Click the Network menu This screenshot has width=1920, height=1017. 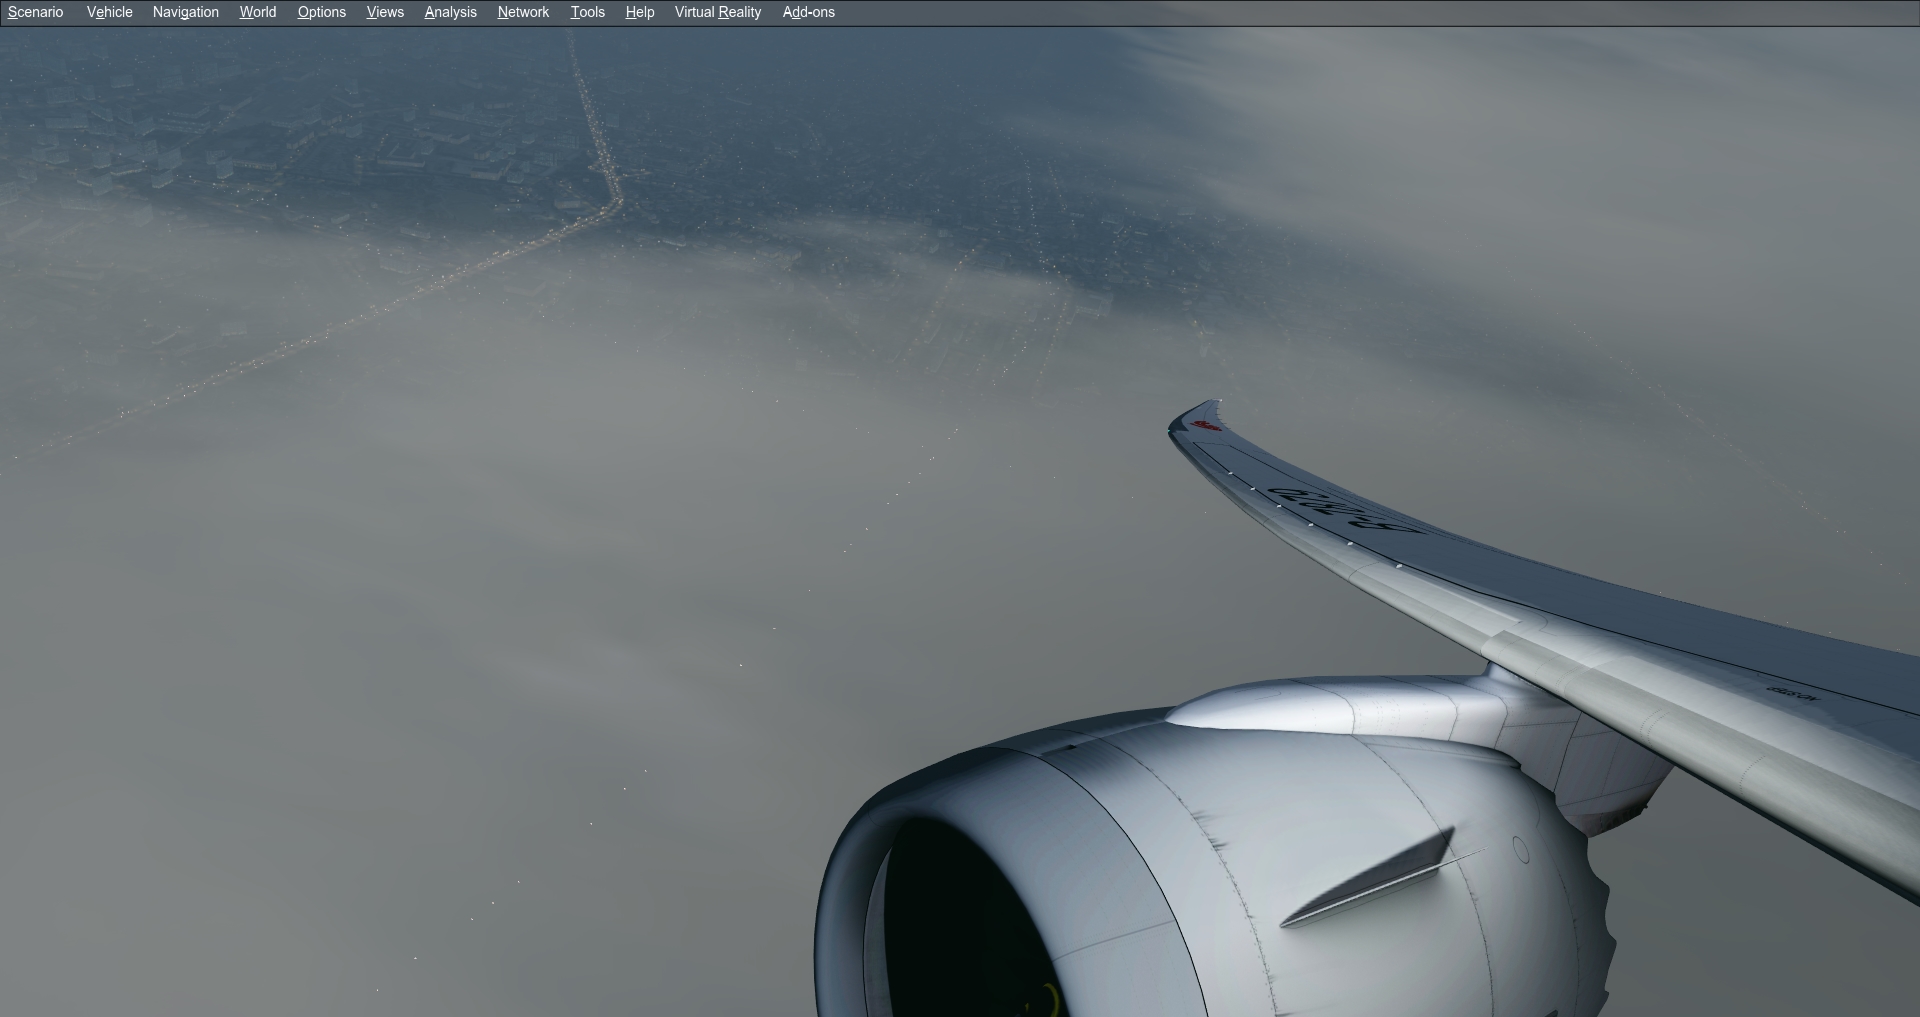[523, 12]
